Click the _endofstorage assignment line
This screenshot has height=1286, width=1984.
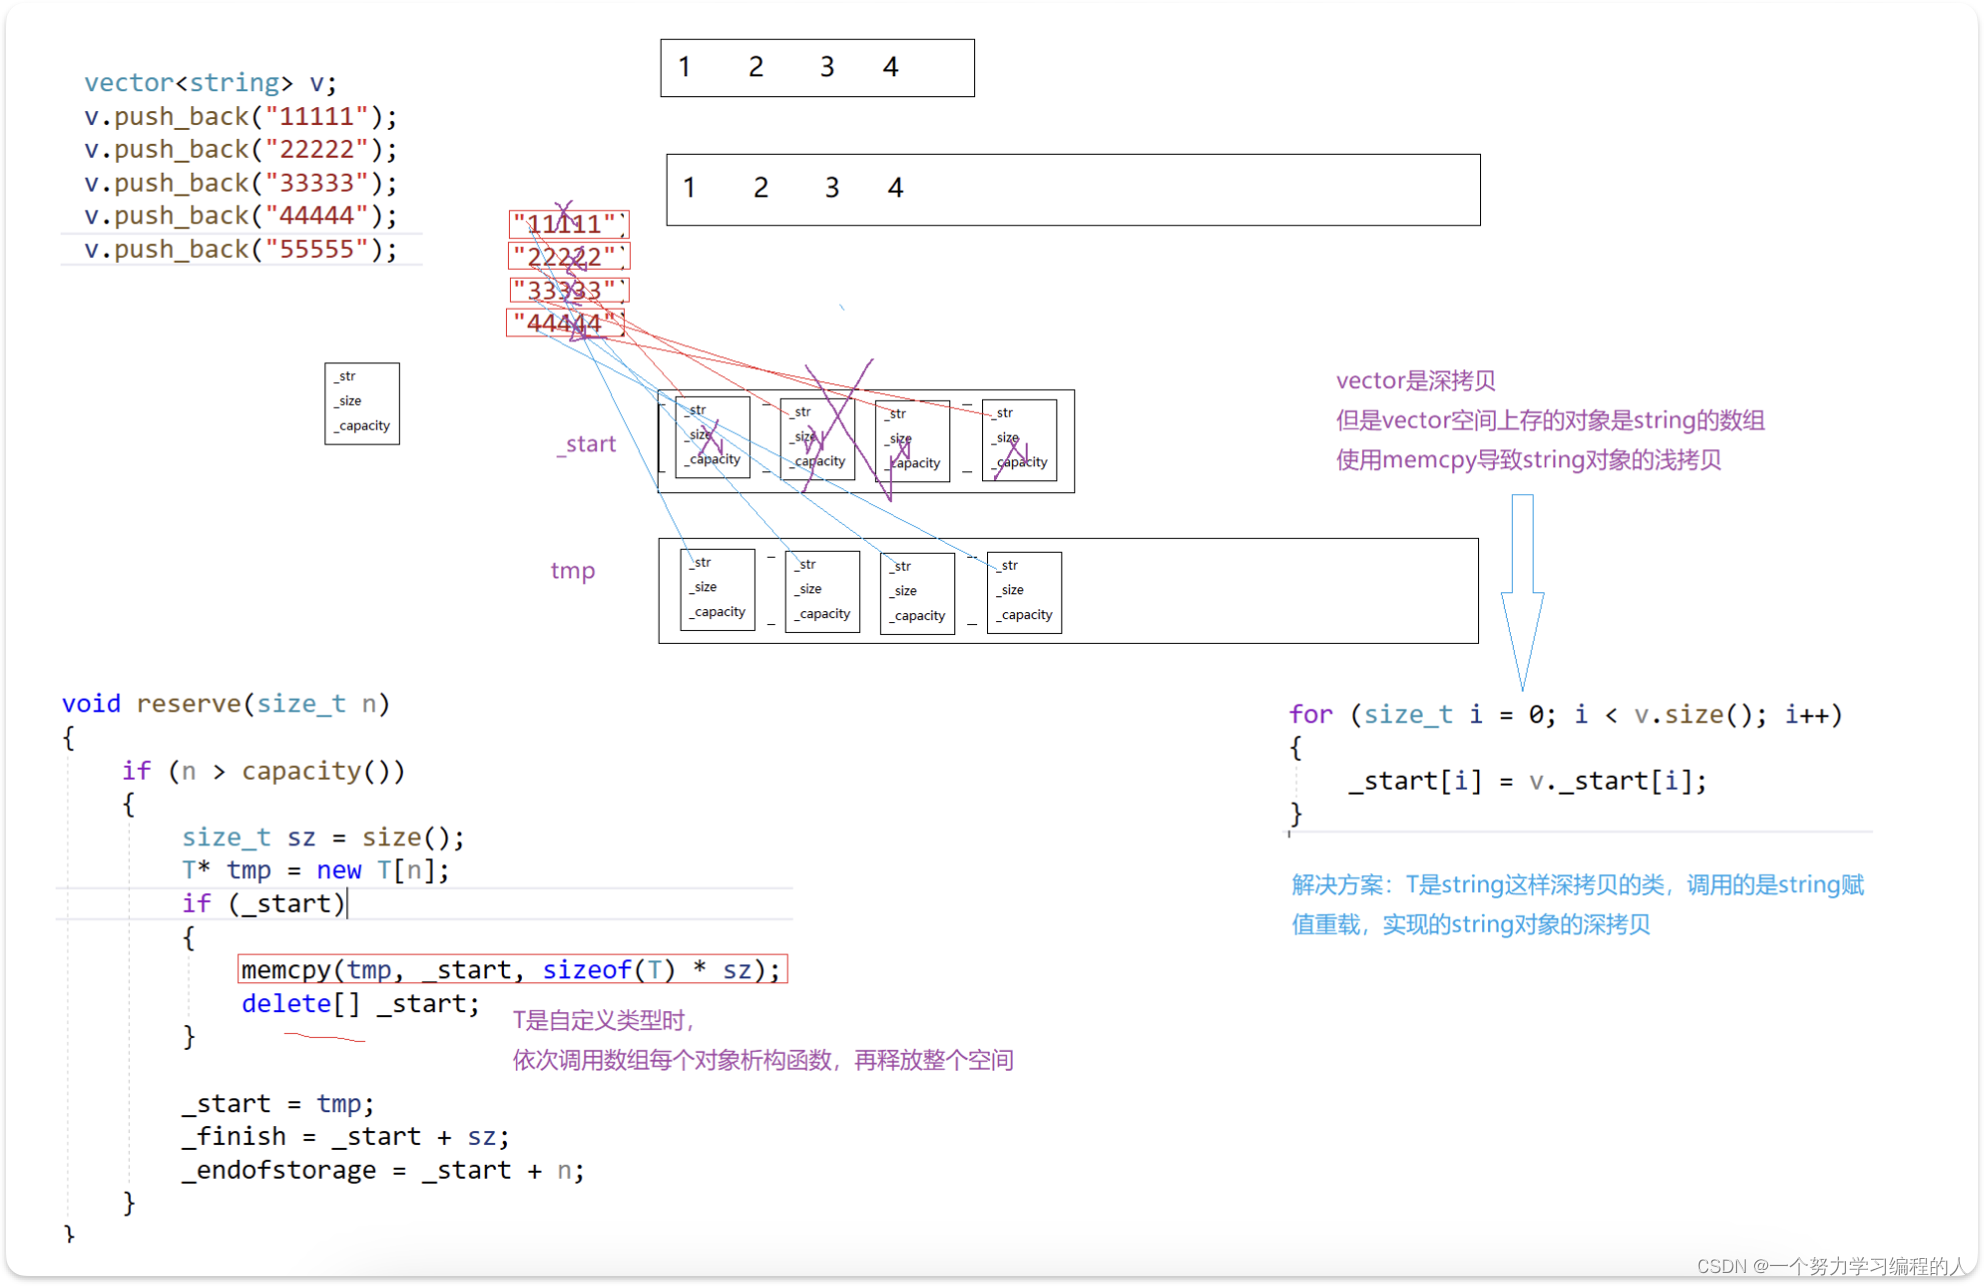pos(381,1170)
